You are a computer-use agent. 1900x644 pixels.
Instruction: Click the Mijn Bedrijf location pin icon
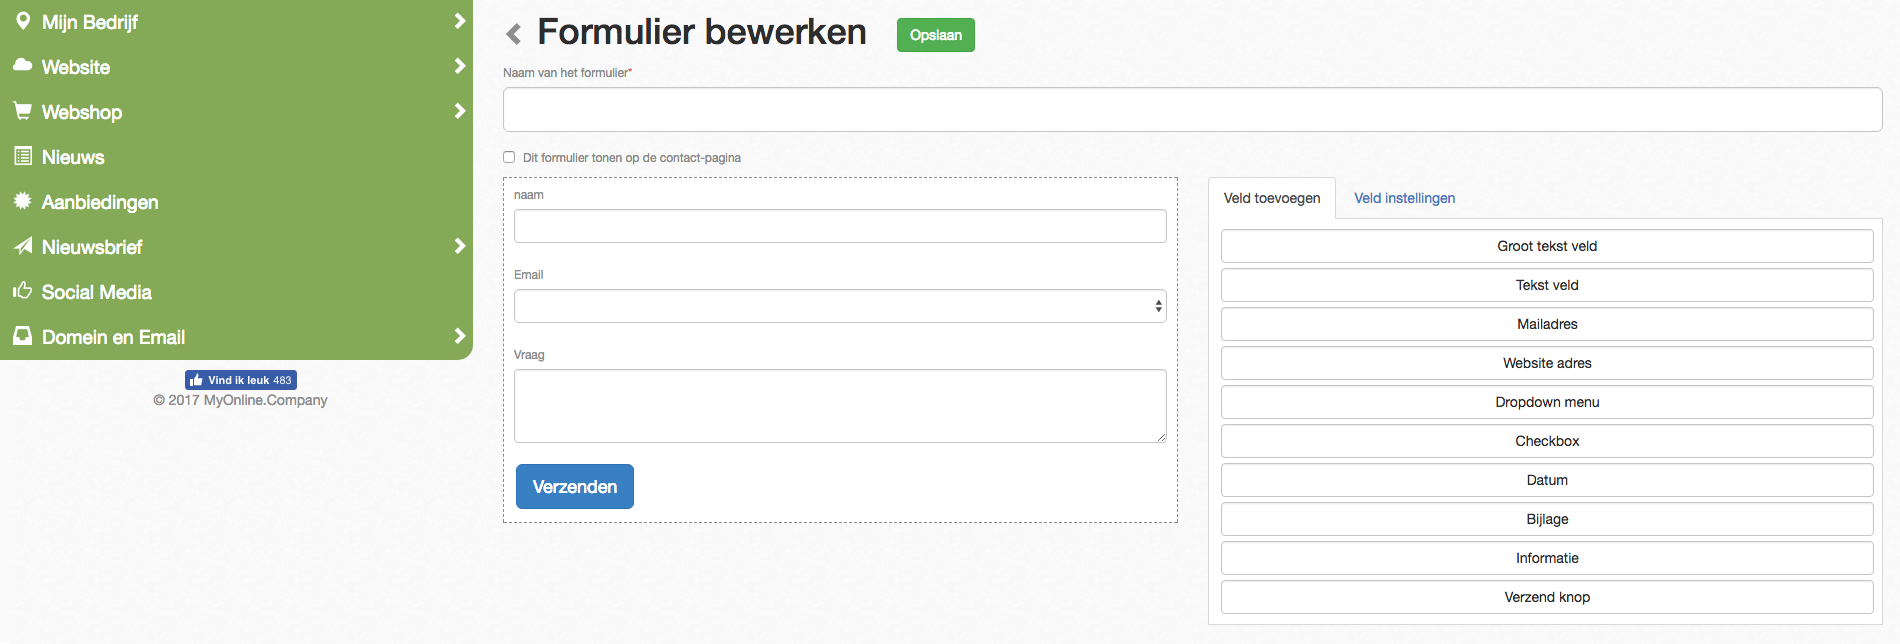[x=23, y=20]
